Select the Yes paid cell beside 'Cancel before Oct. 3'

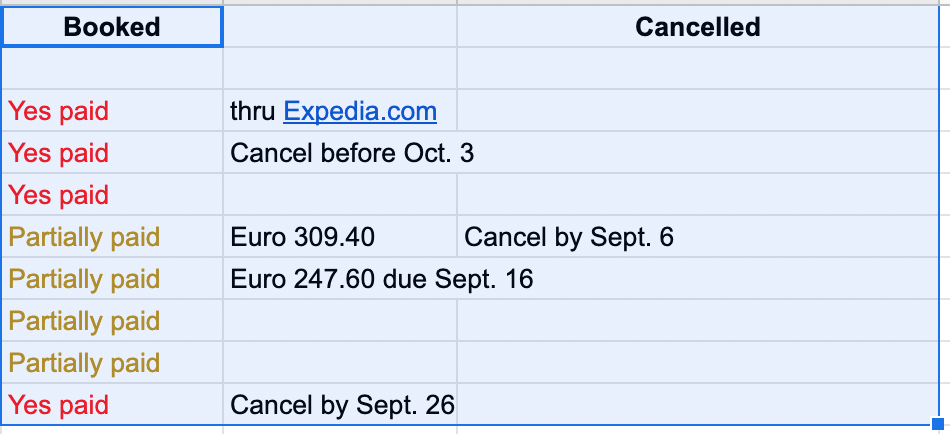[112, 152]
